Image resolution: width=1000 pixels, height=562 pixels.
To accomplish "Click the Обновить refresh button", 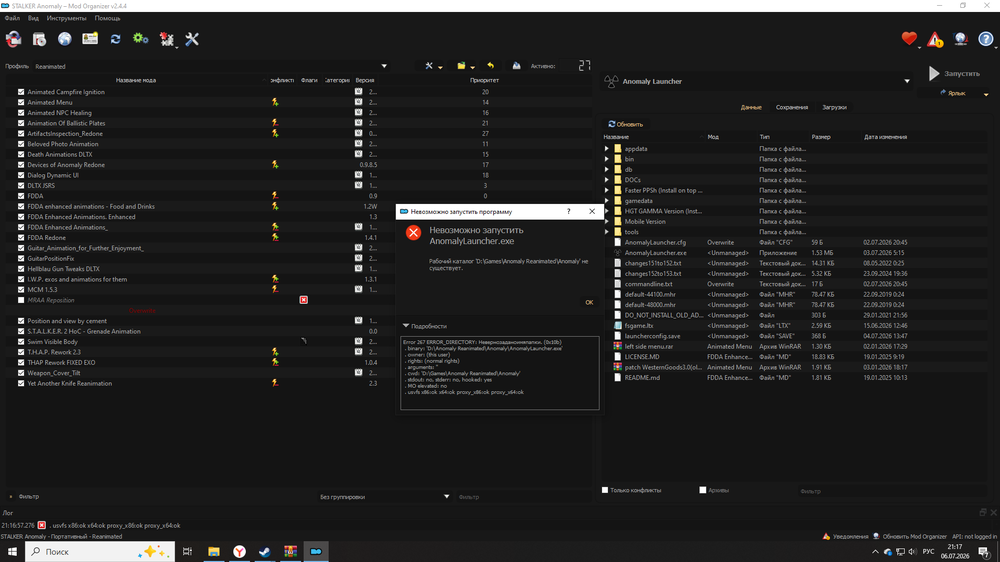I will (x=626, y=124).
